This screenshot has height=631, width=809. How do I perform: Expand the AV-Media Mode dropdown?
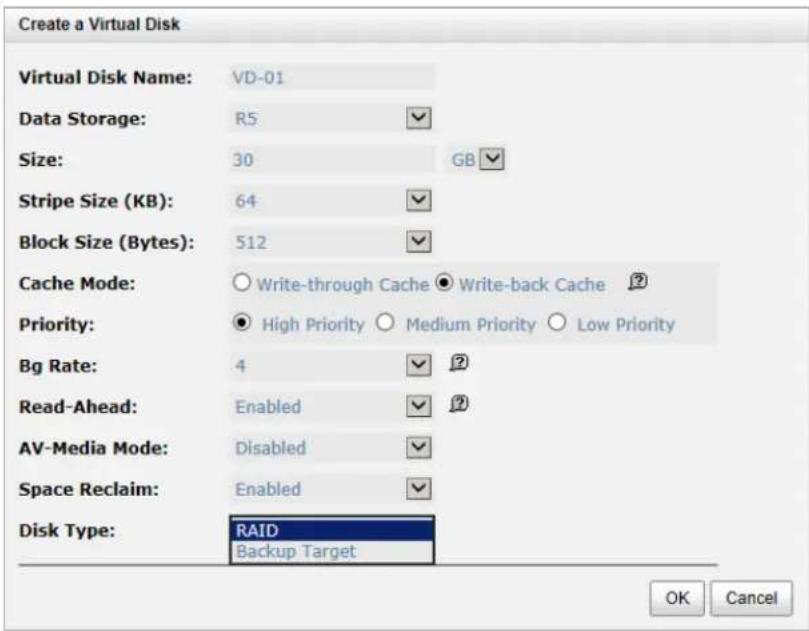(418, 448)
